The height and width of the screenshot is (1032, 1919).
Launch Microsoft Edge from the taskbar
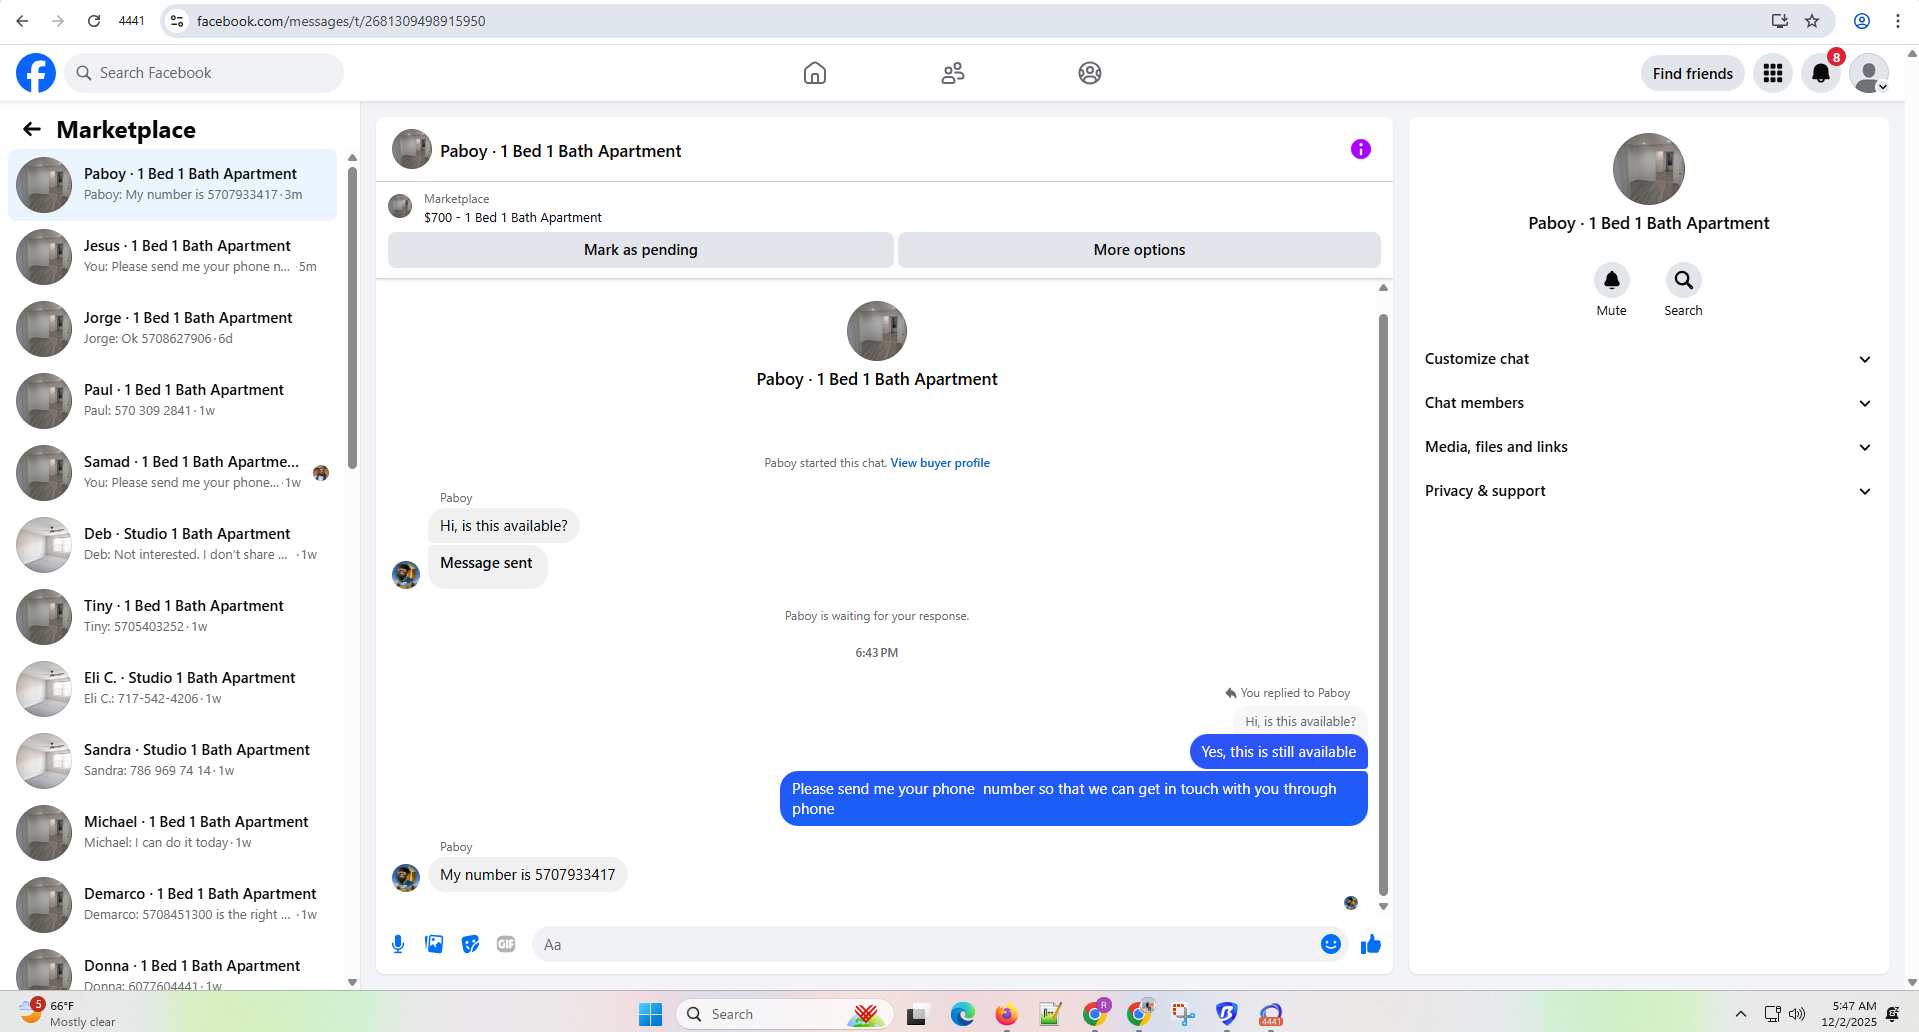click(962, 1014)
